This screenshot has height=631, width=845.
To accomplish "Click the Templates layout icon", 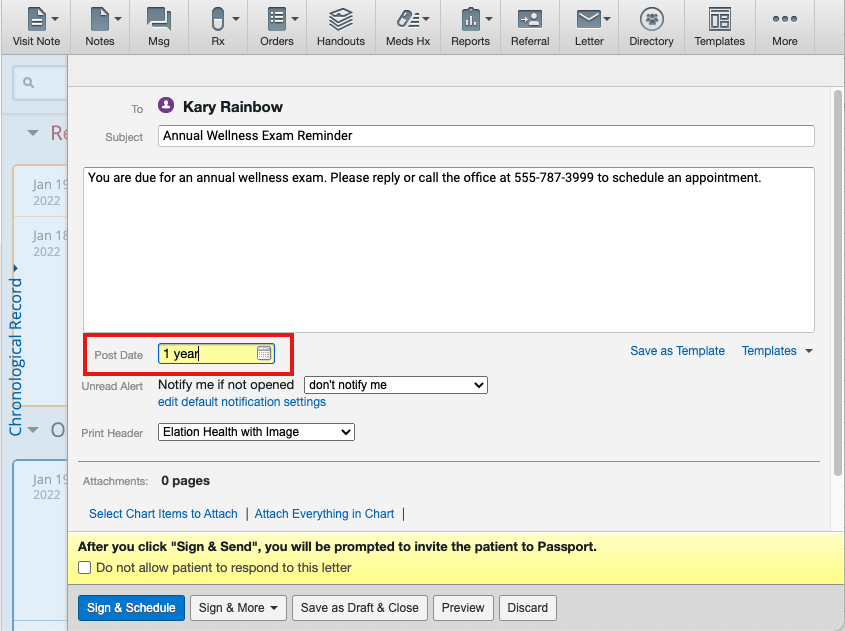I will pos(719,19).
